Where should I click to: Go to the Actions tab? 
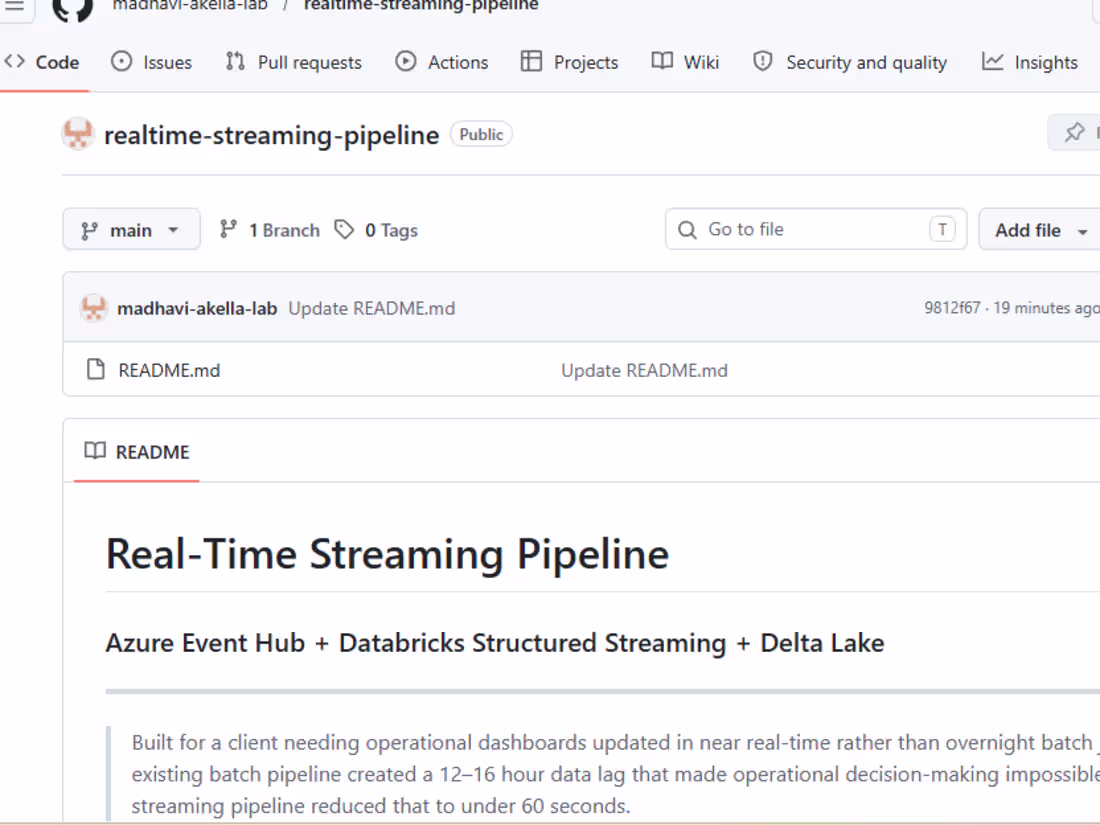point(442,62)
